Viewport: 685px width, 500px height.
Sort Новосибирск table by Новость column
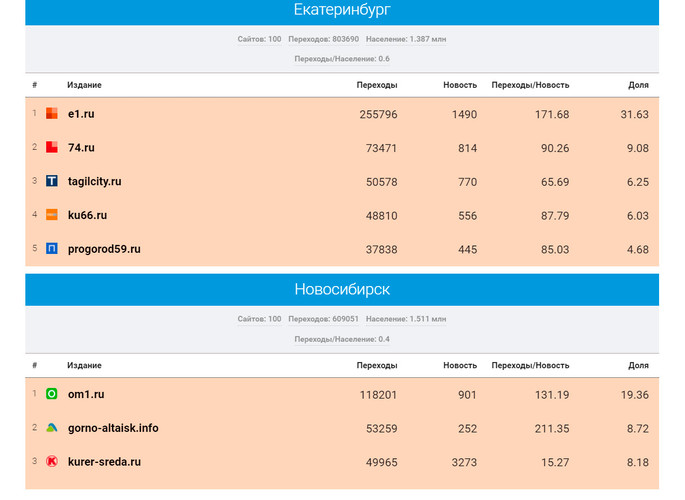click(x=460, y=365)
